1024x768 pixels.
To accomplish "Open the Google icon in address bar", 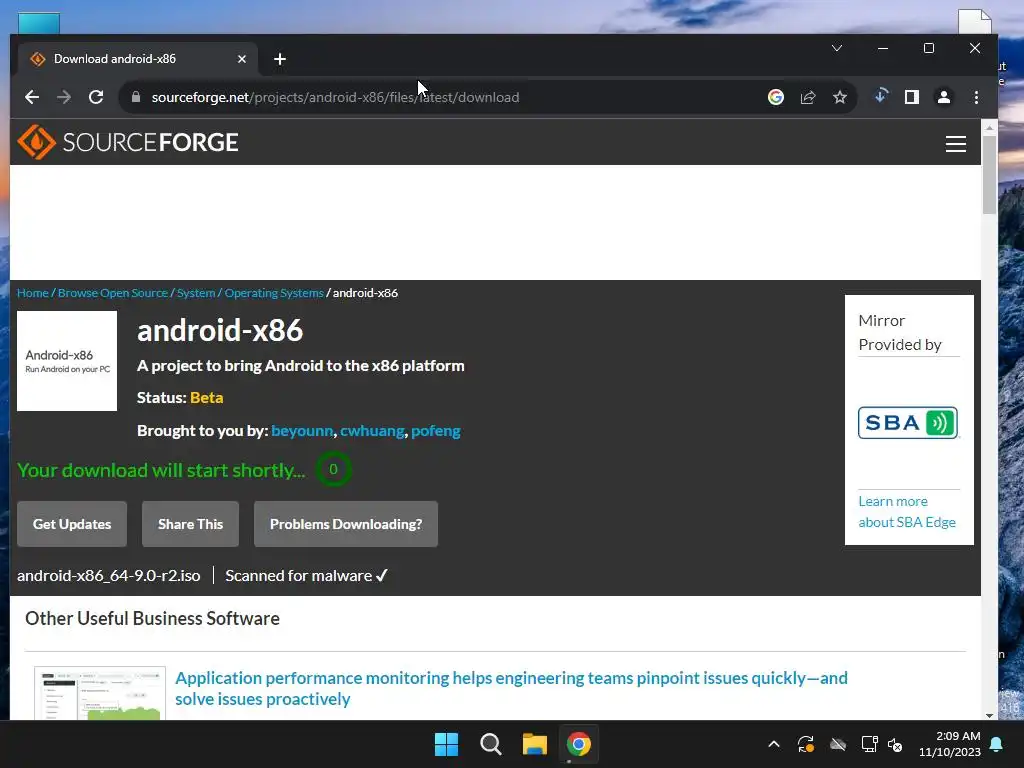I will 776,97.
